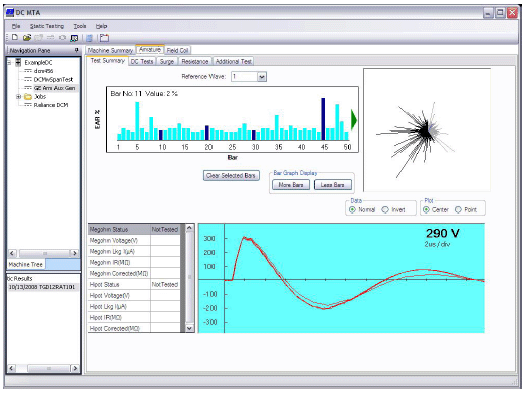Click the blue monitor toolbar icon
Viewport: 525px width, 394px height.
[x=74, y=38]
